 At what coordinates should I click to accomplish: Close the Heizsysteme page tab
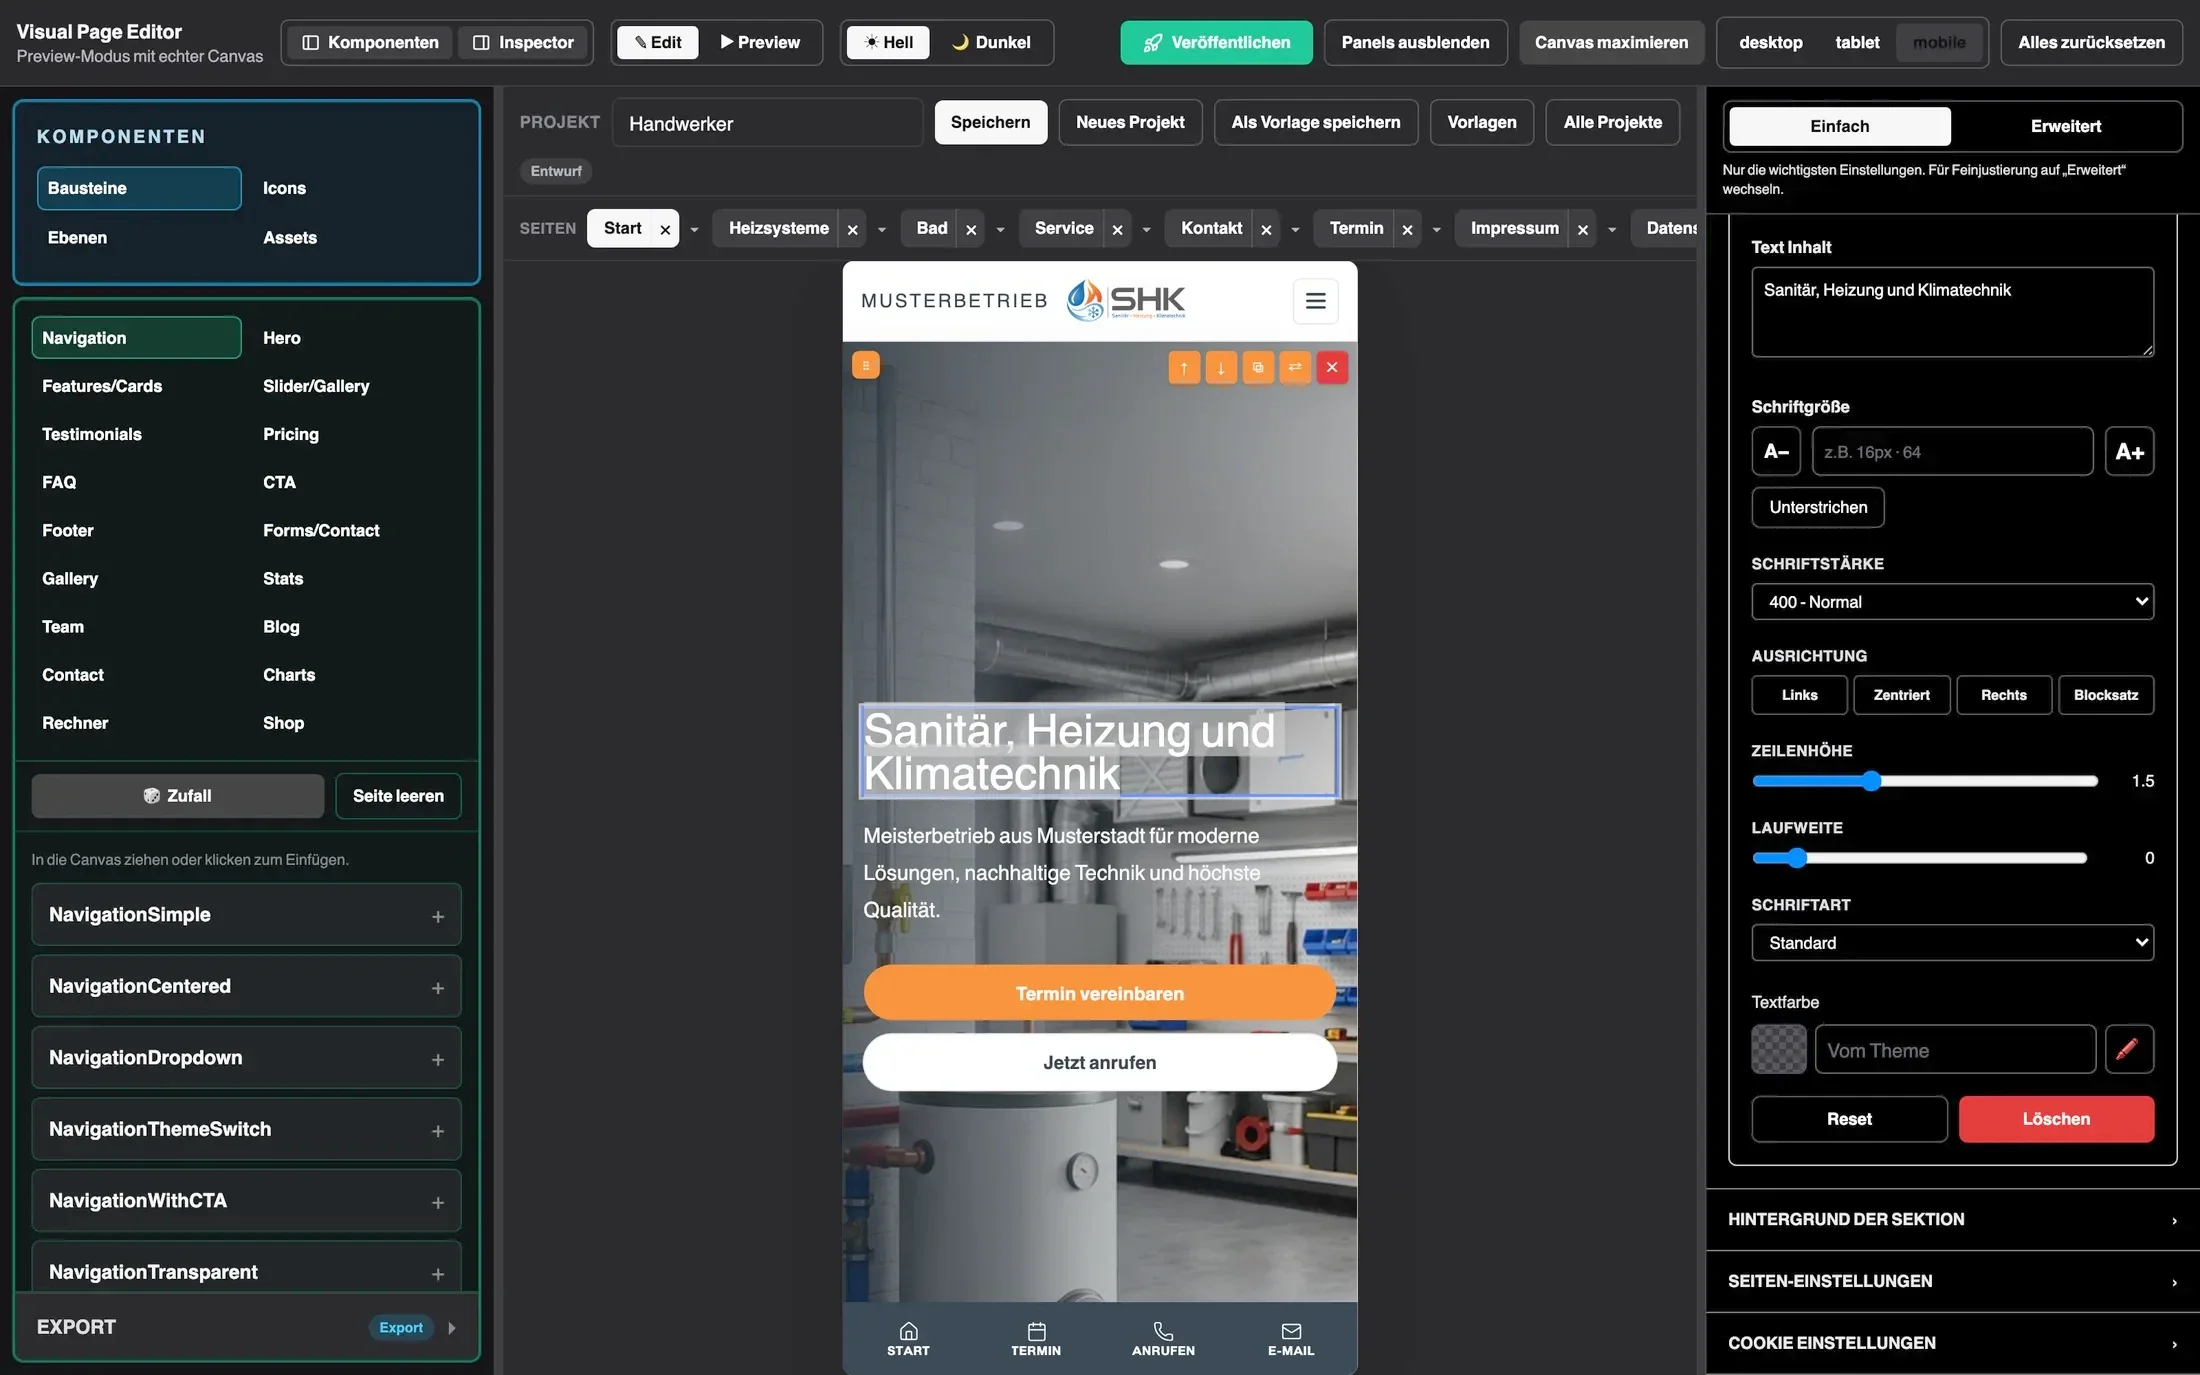click(x=852, y=229)
